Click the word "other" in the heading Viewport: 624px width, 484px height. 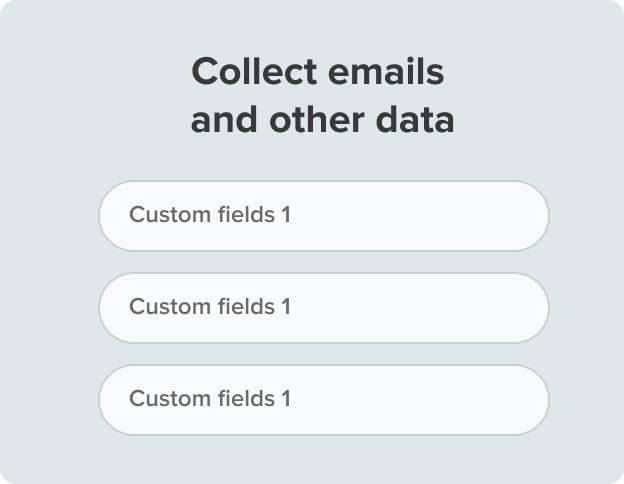(317, 121)
